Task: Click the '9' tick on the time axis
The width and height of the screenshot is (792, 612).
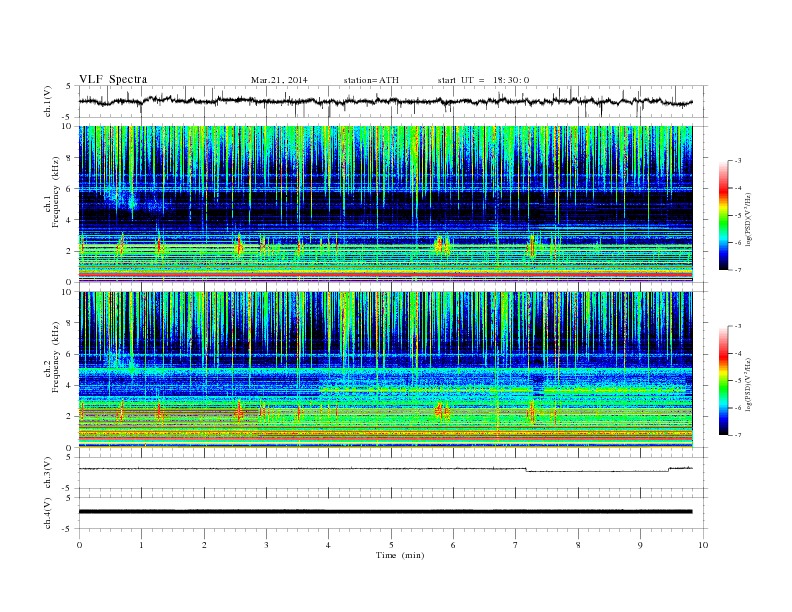Action: click(x=640, y=545)
